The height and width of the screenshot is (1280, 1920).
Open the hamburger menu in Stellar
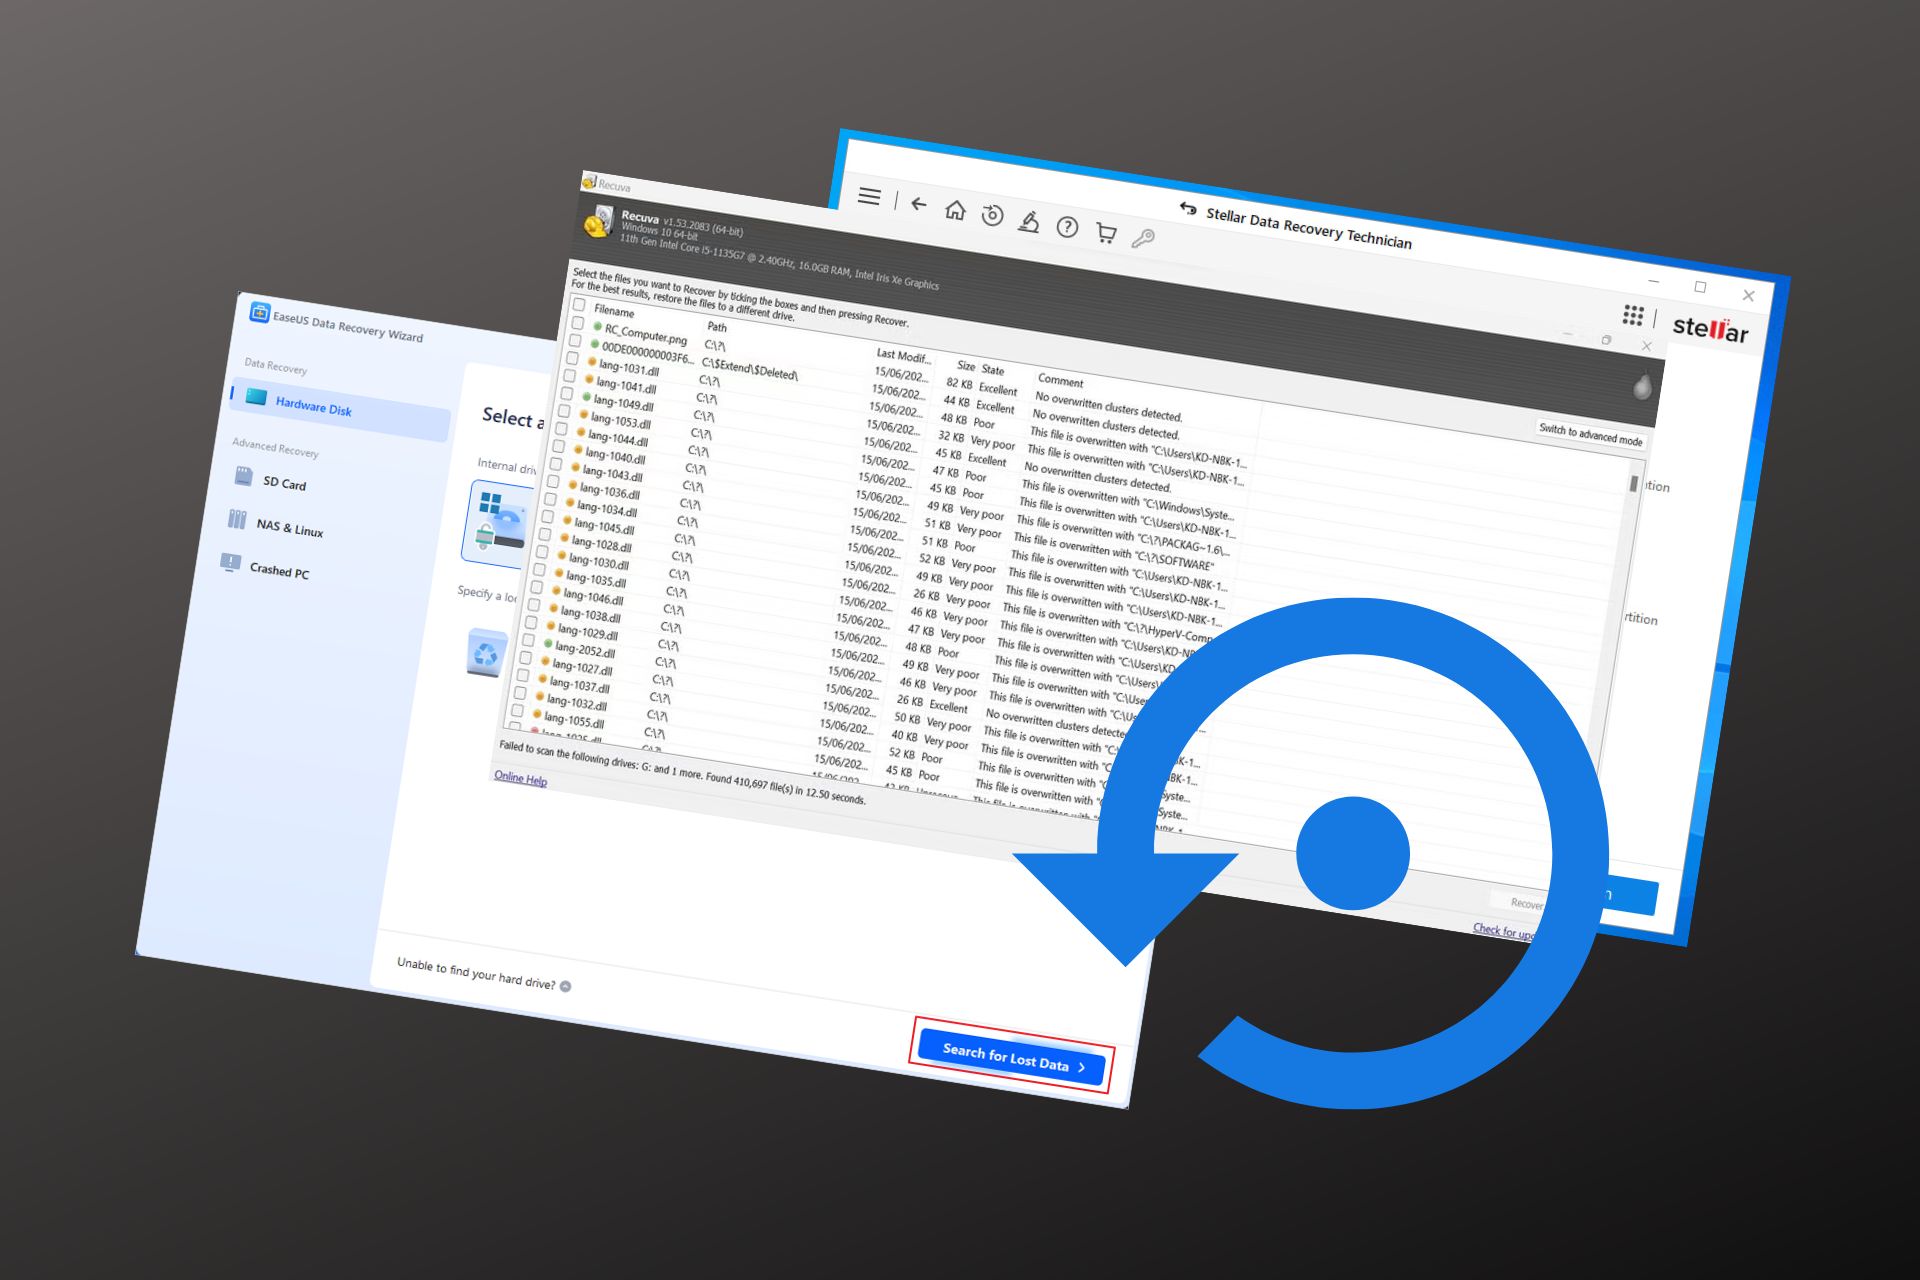tap(870, 197)
